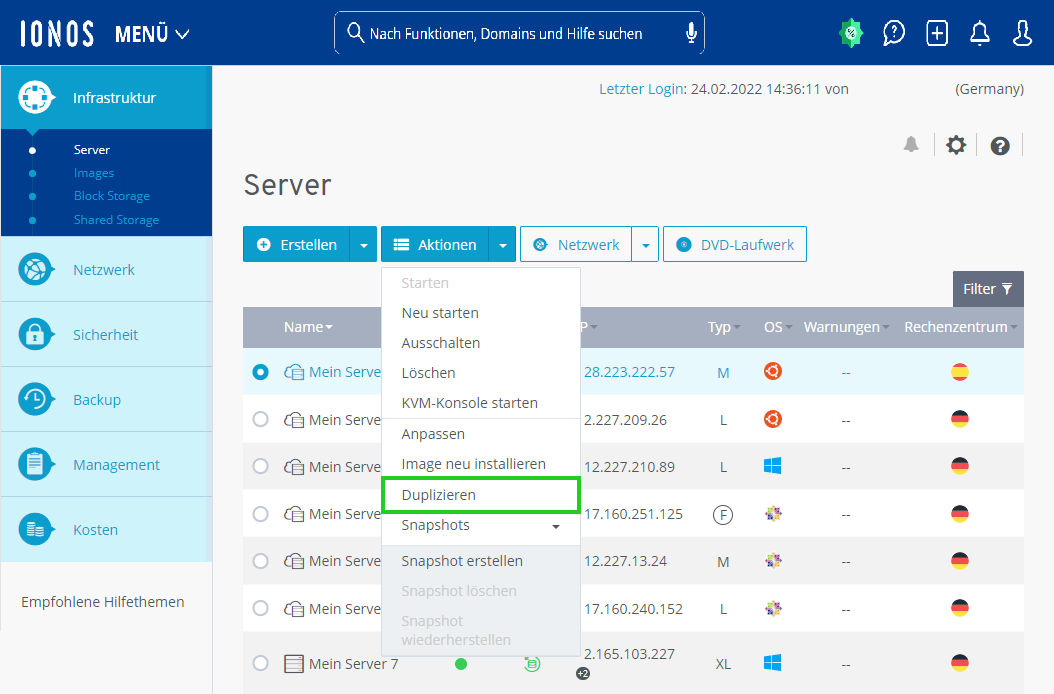This screenshot has width=1054, height=694.
Task: Open Shared Storage in sidebar
Action: click(116, 220)
